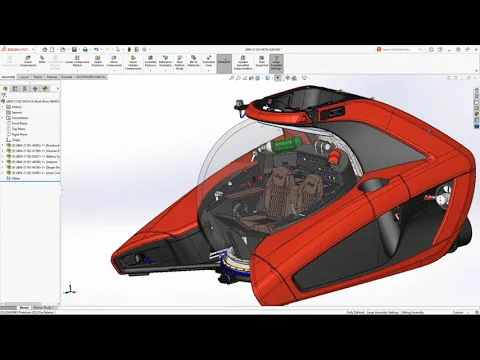This screenshot has width=480, height=360.
Task: Switch to the Markup ribbon tab
Action: point(52,77)
